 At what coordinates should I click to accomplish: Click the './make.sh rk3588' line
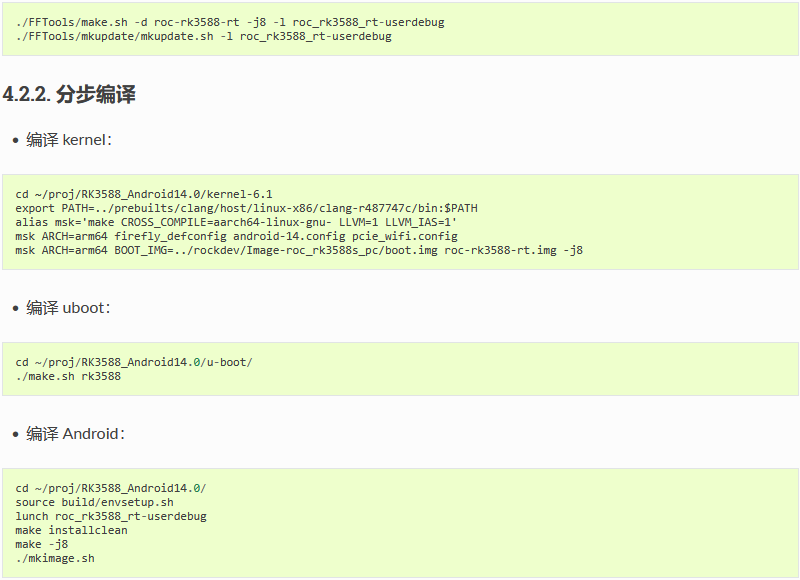tap(68, 376)
